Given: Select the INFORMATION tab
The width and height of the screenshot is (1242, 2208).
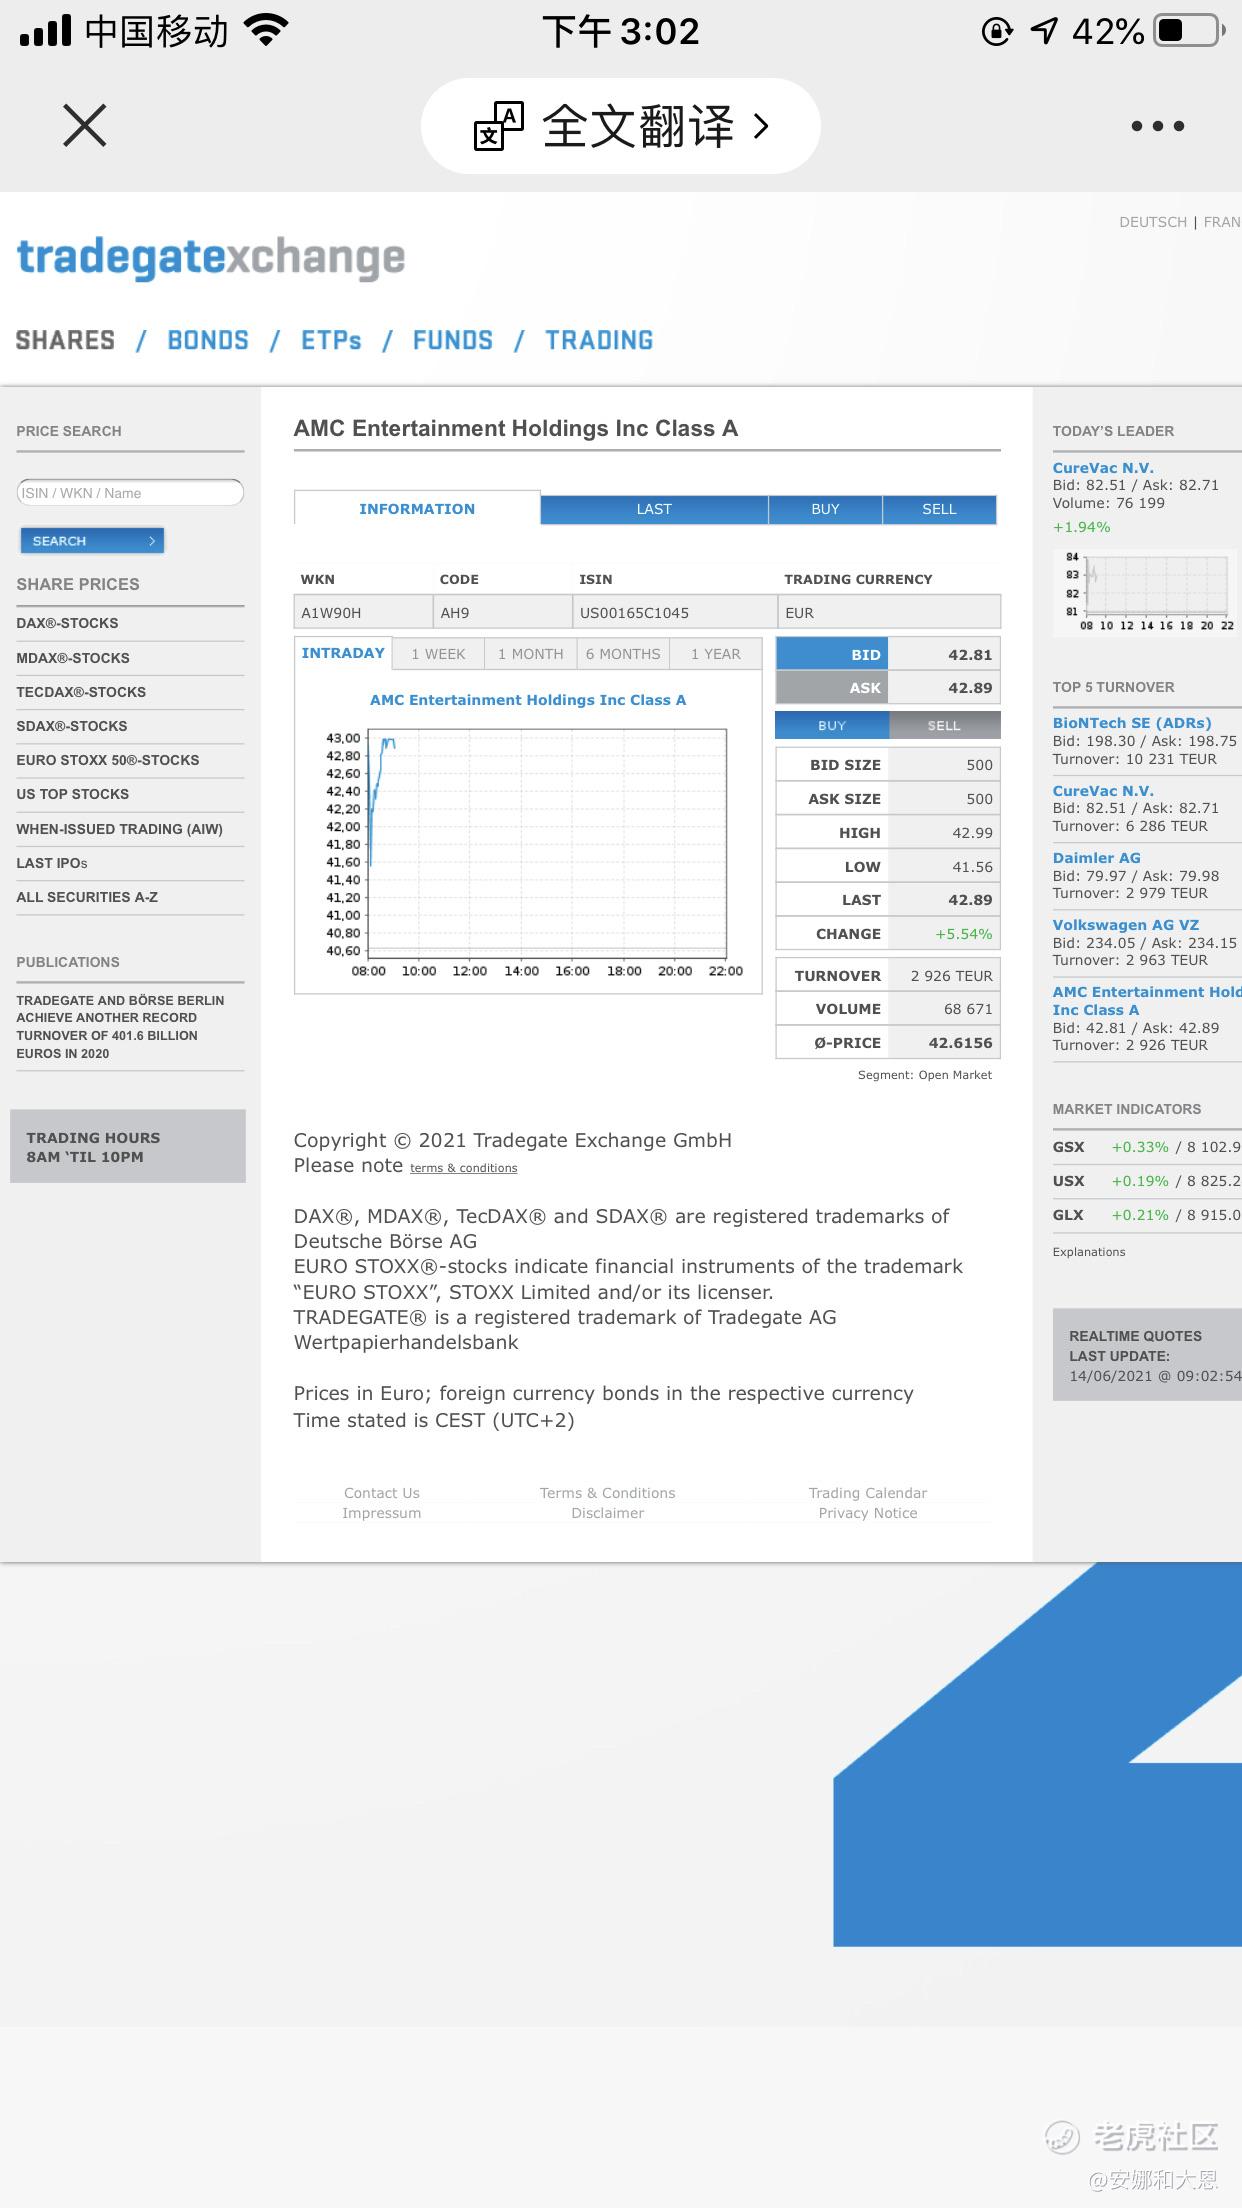Looking at the screenshot, I should pos(417,509).
